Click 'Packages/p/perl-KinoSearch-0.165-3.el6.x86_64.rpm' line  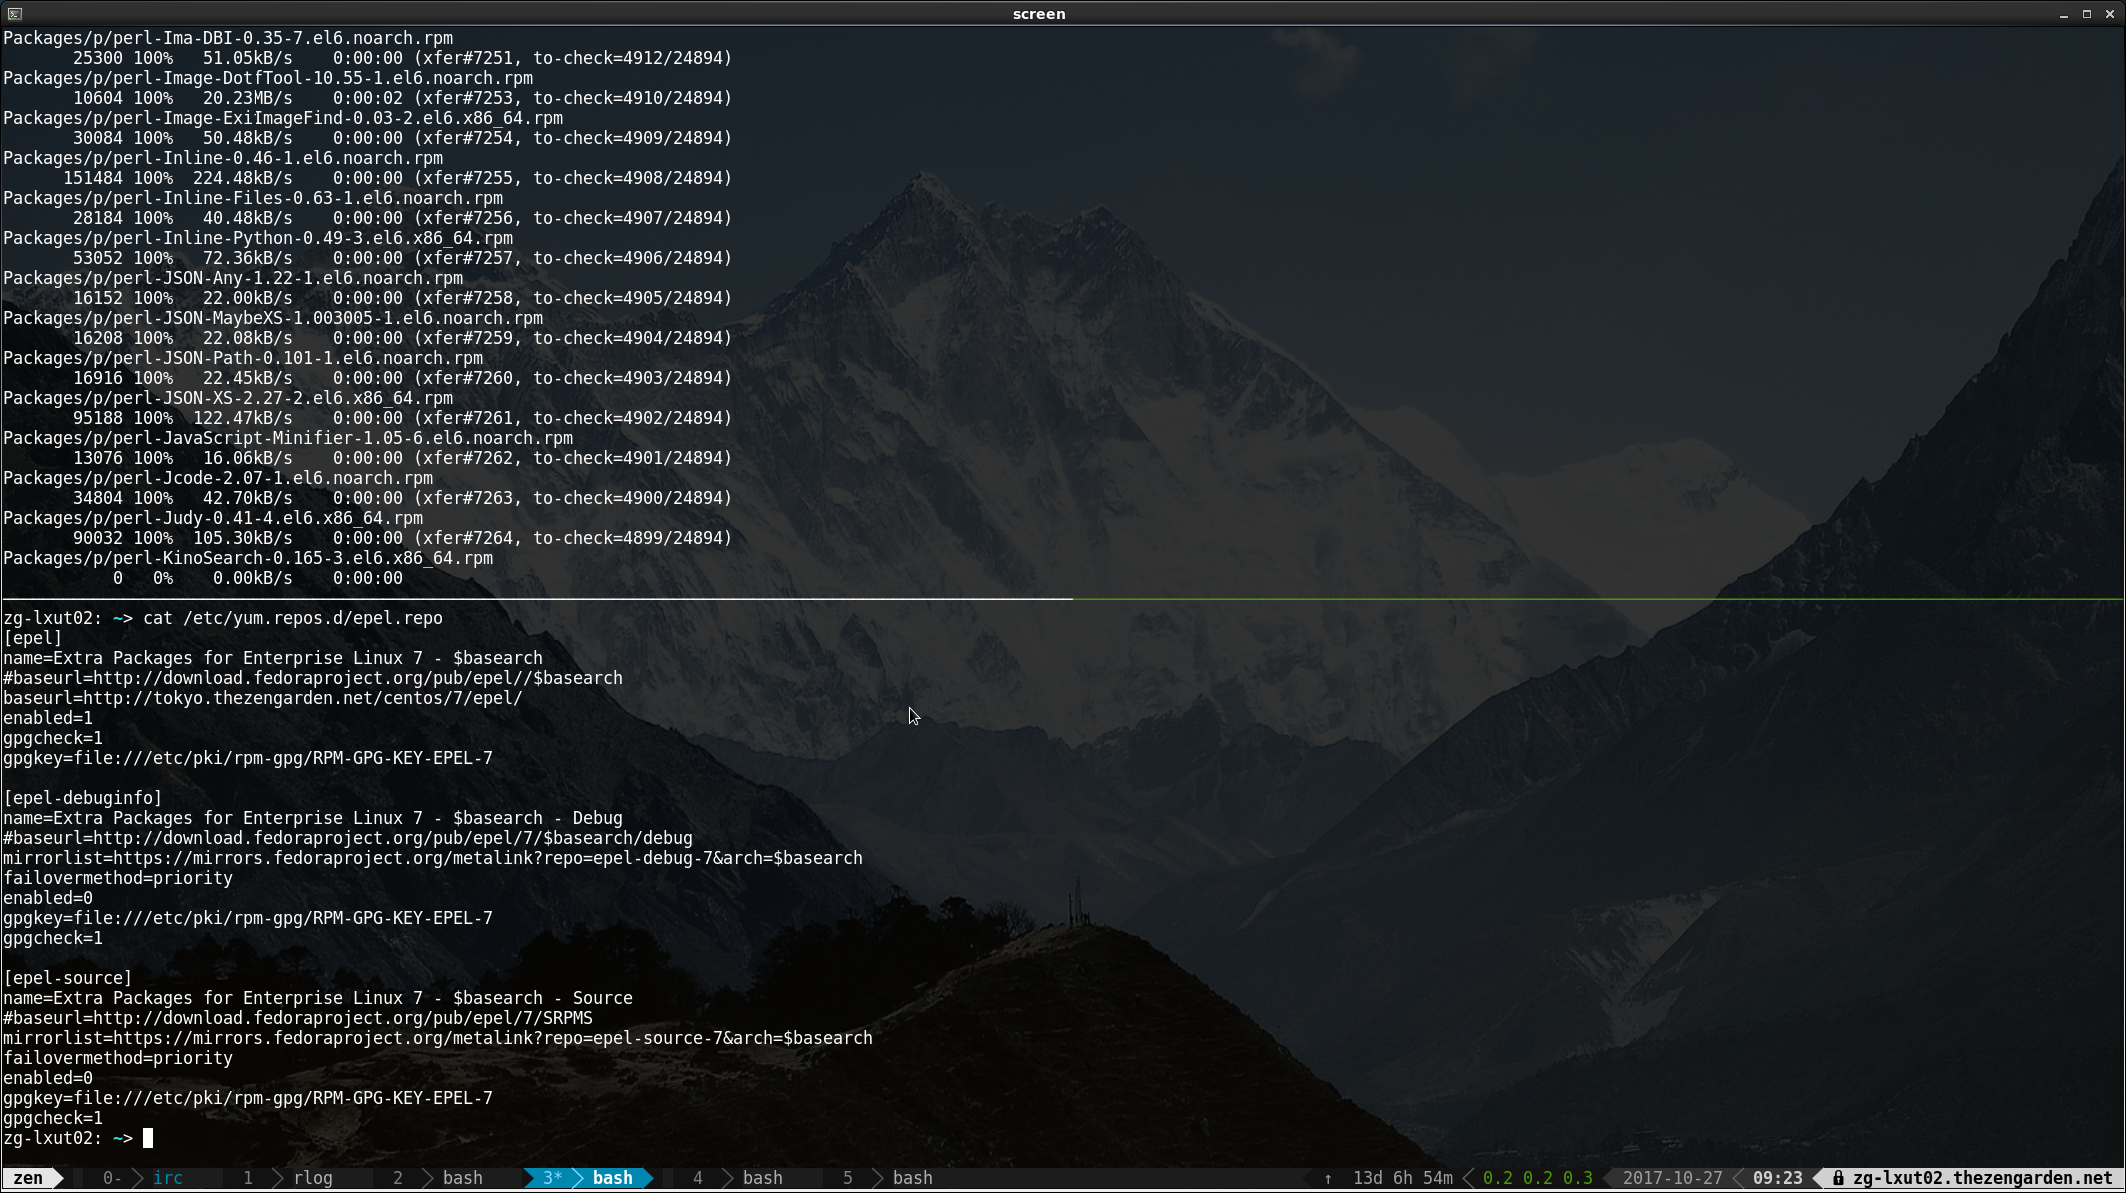[x=247, y=558]
